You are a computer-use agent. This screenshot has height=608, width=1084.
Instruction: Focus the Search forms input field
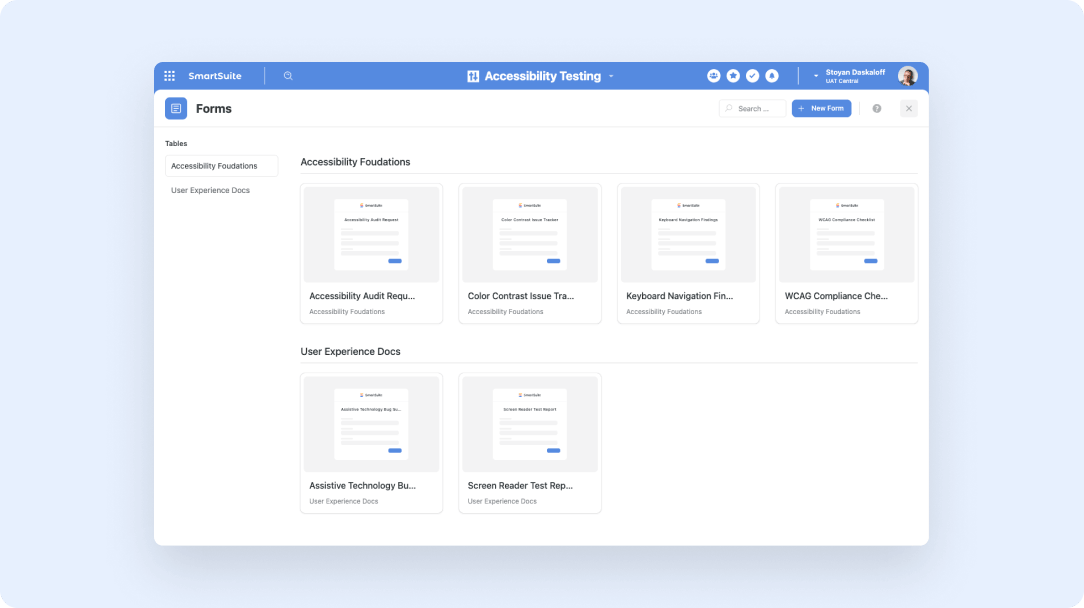pyautogui.click(x=752, y=109)
